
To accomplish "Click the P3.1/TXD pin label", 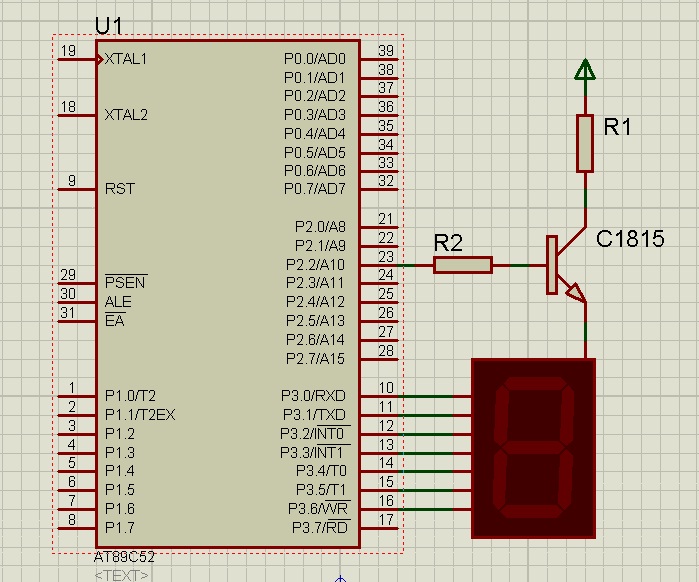I will (x=314, y=415).
